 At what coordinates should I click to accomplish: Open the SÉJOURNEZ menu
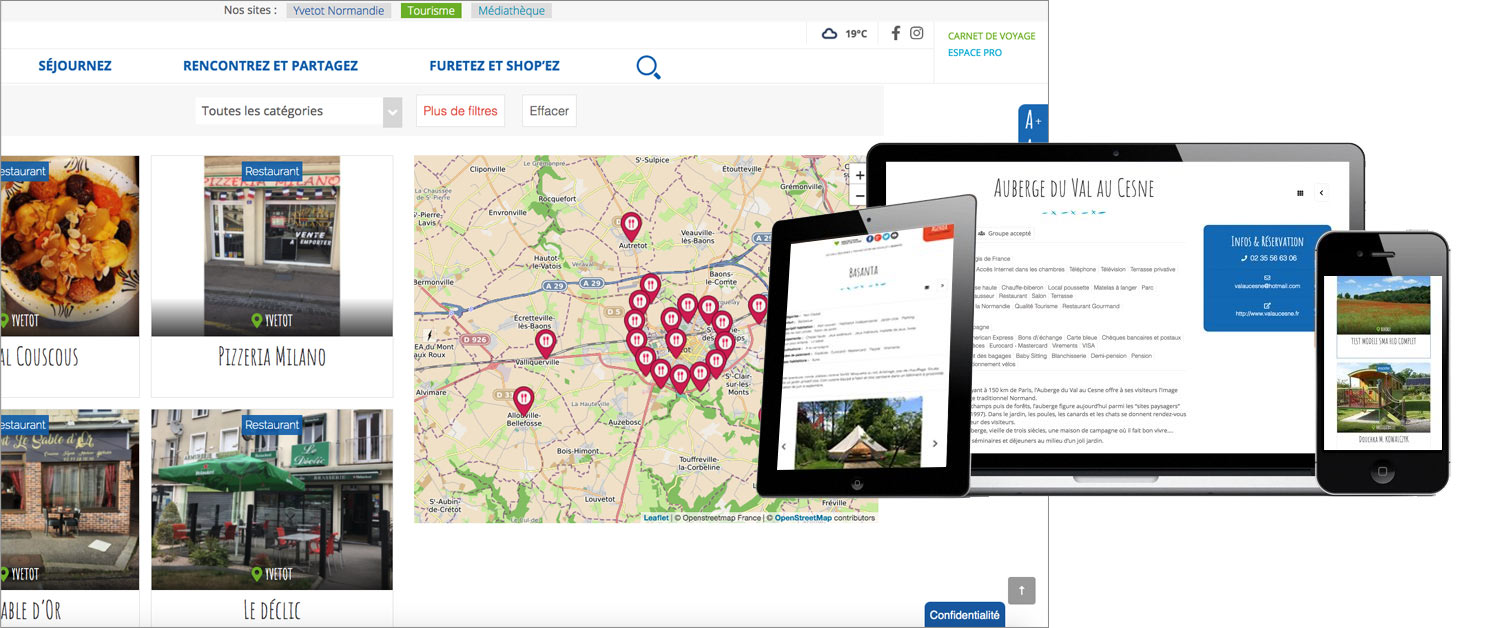75,66
